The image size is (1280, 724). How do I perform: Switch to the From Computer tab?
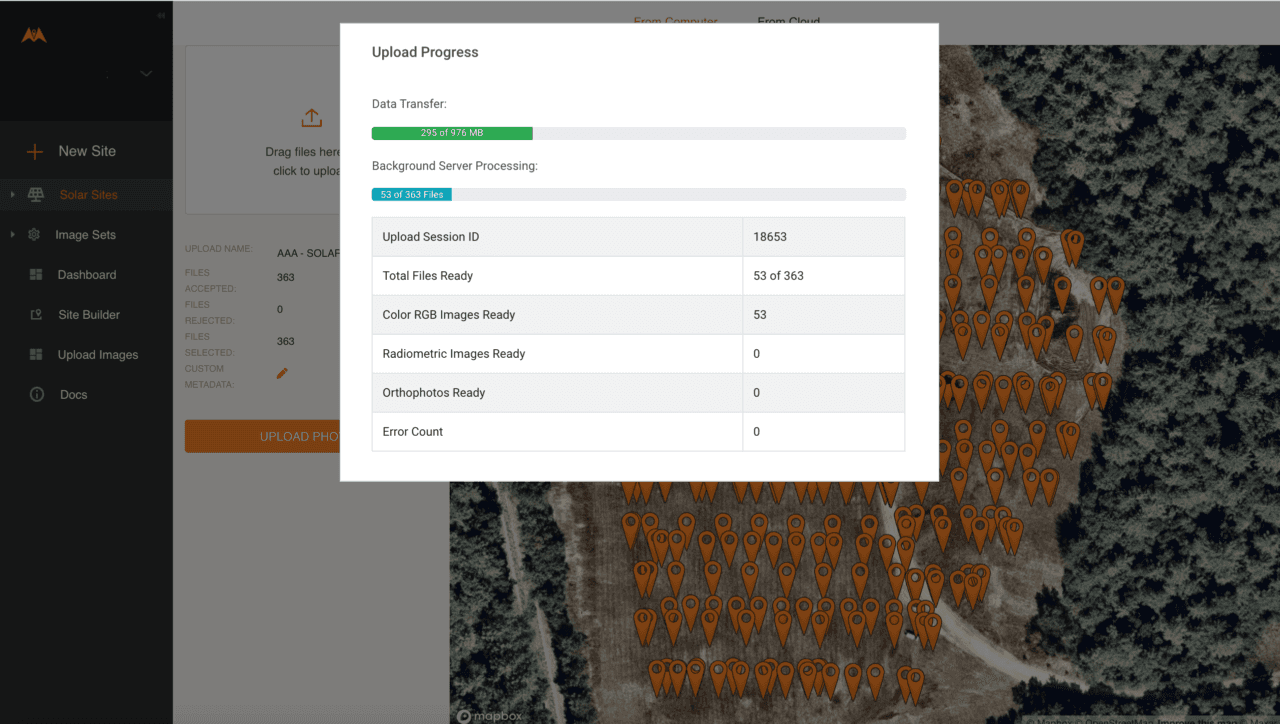coord(675,21)
